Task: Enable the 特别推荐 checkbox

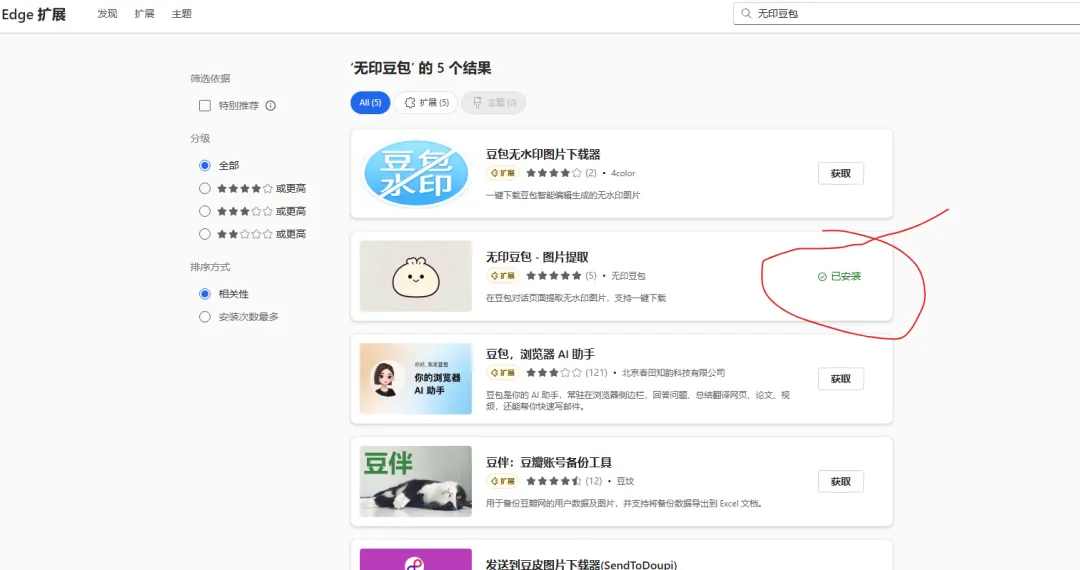Action: [x=205, y=105]
